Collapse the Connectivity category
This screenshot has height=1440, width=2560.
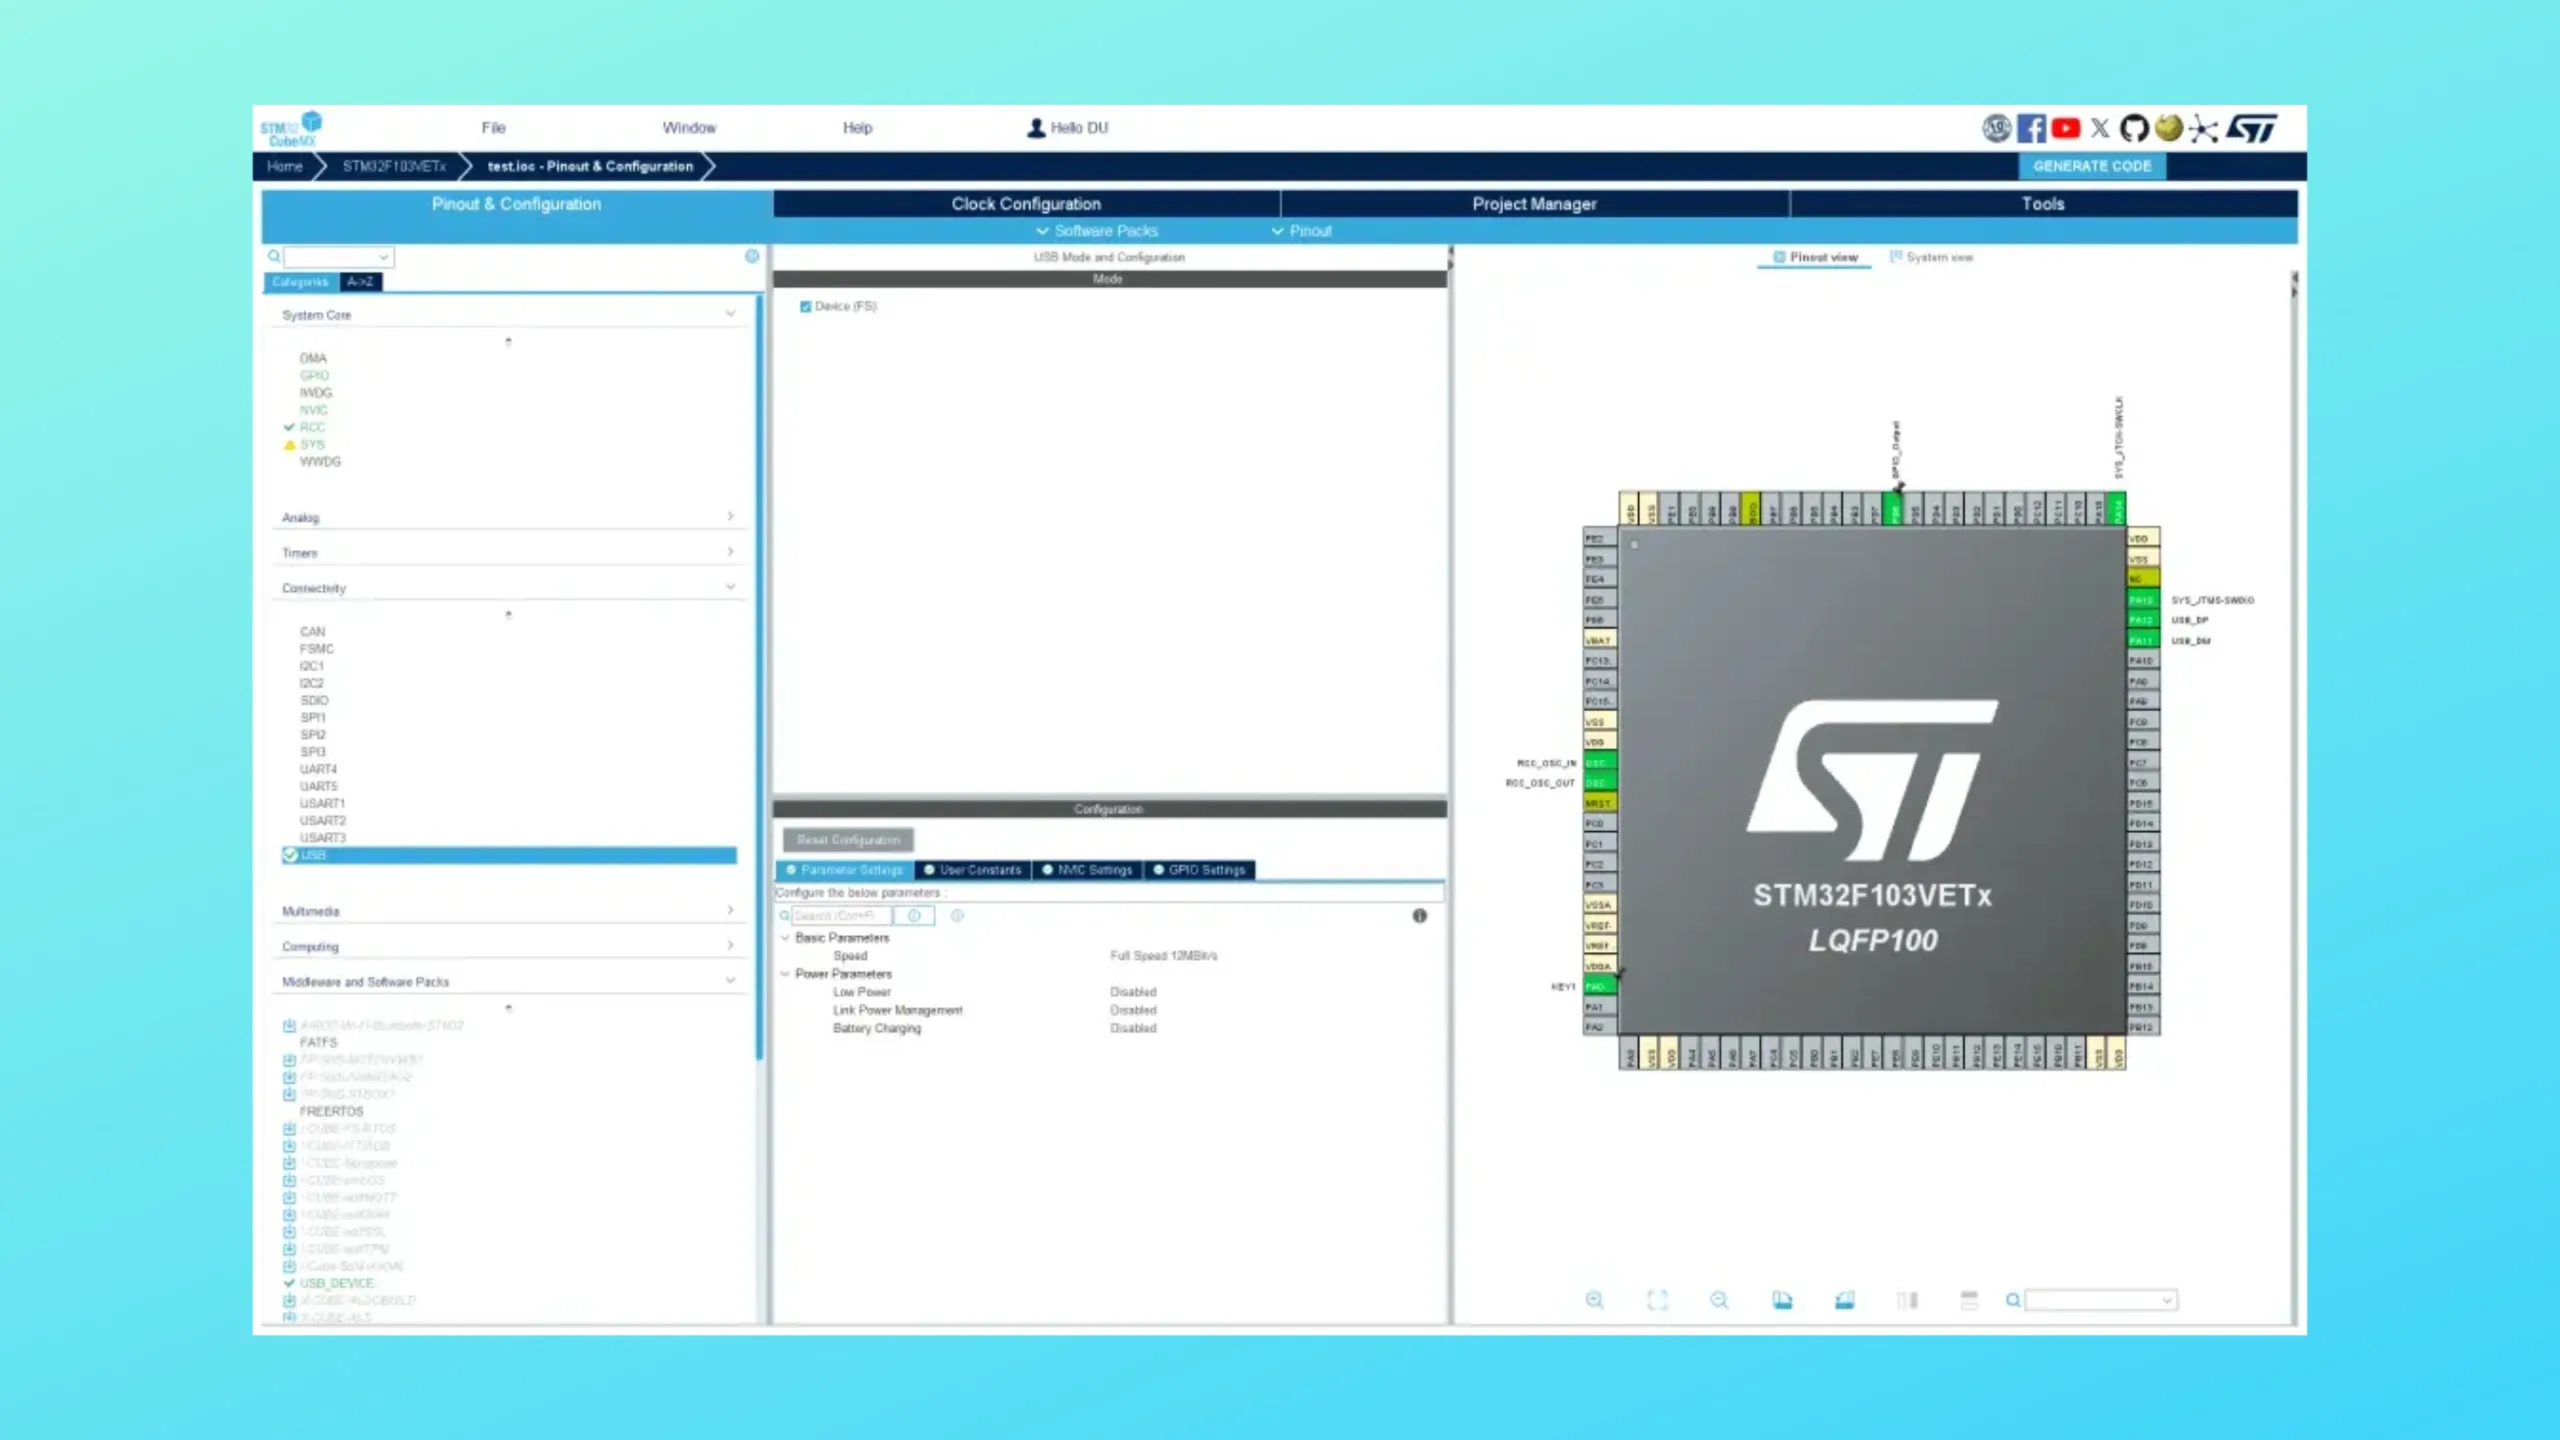[x=730, y=588]
